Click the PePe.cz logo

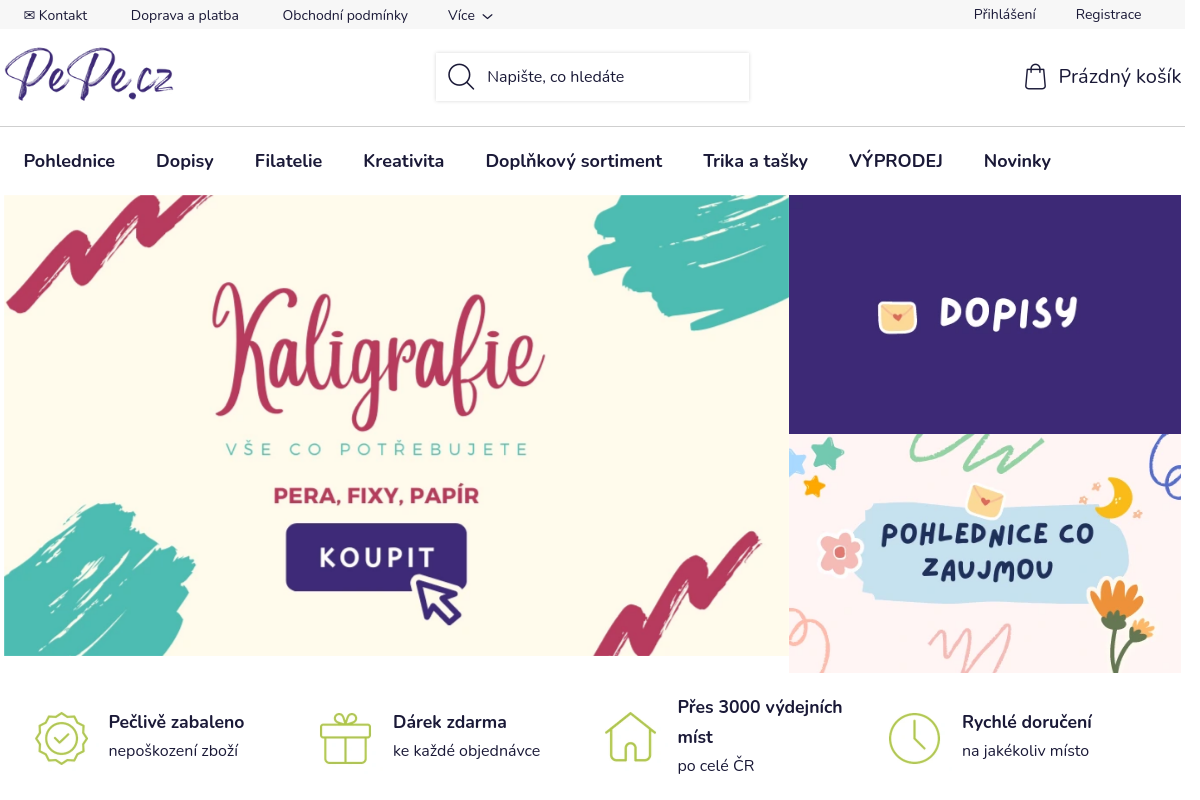[x=89, y=75]
